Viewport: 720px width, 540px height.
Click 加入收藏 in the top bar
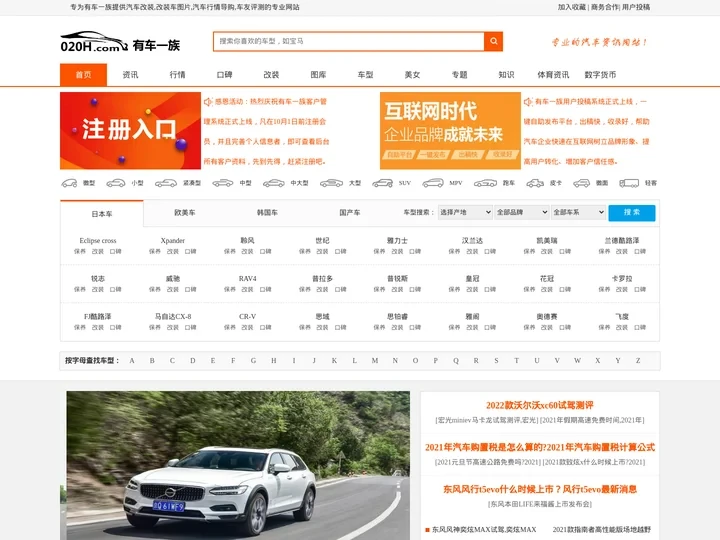pyautogui.click(x=571, y=7)
